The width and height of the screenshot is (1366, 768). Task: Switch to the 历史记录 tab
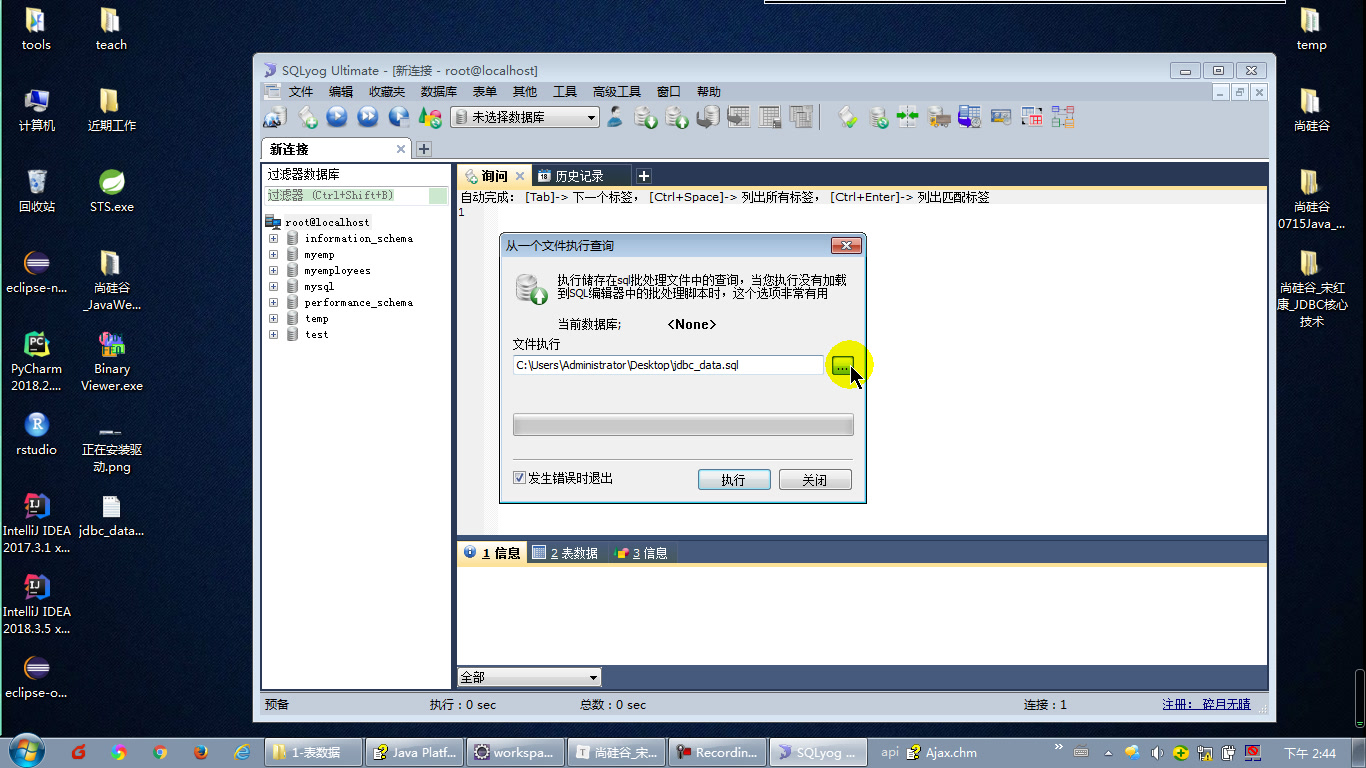click(579, 176)
